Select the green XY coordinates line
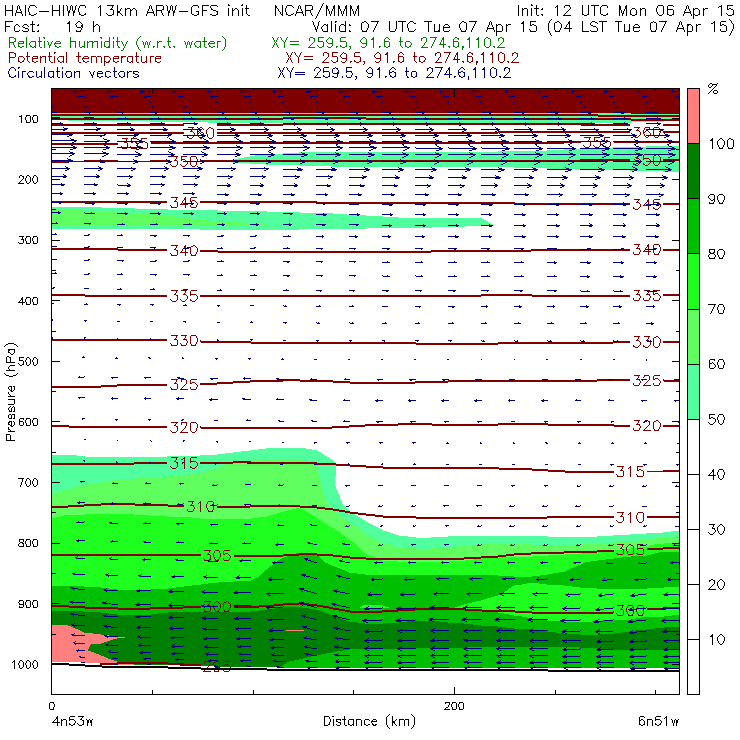 click(388, 43)
